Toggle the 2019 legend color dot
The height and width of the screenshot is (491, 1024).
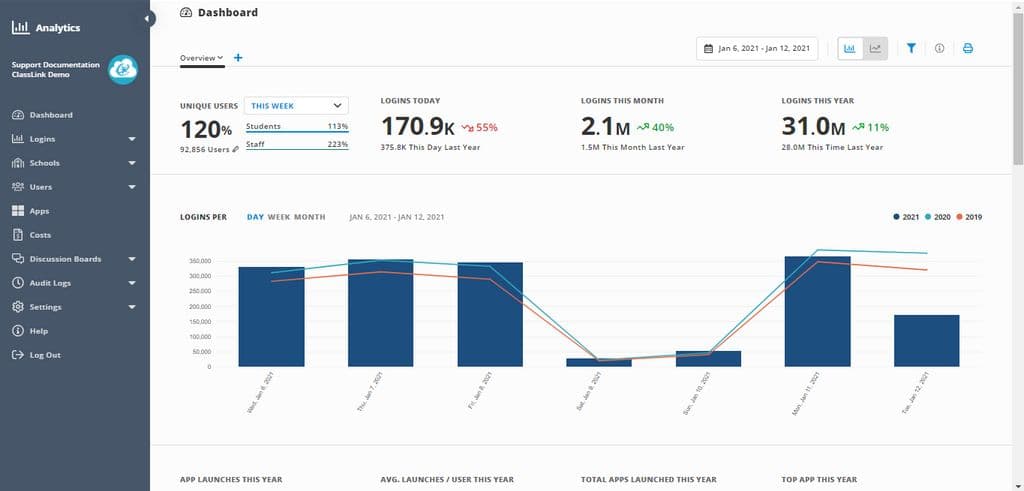tap(961, 216)
